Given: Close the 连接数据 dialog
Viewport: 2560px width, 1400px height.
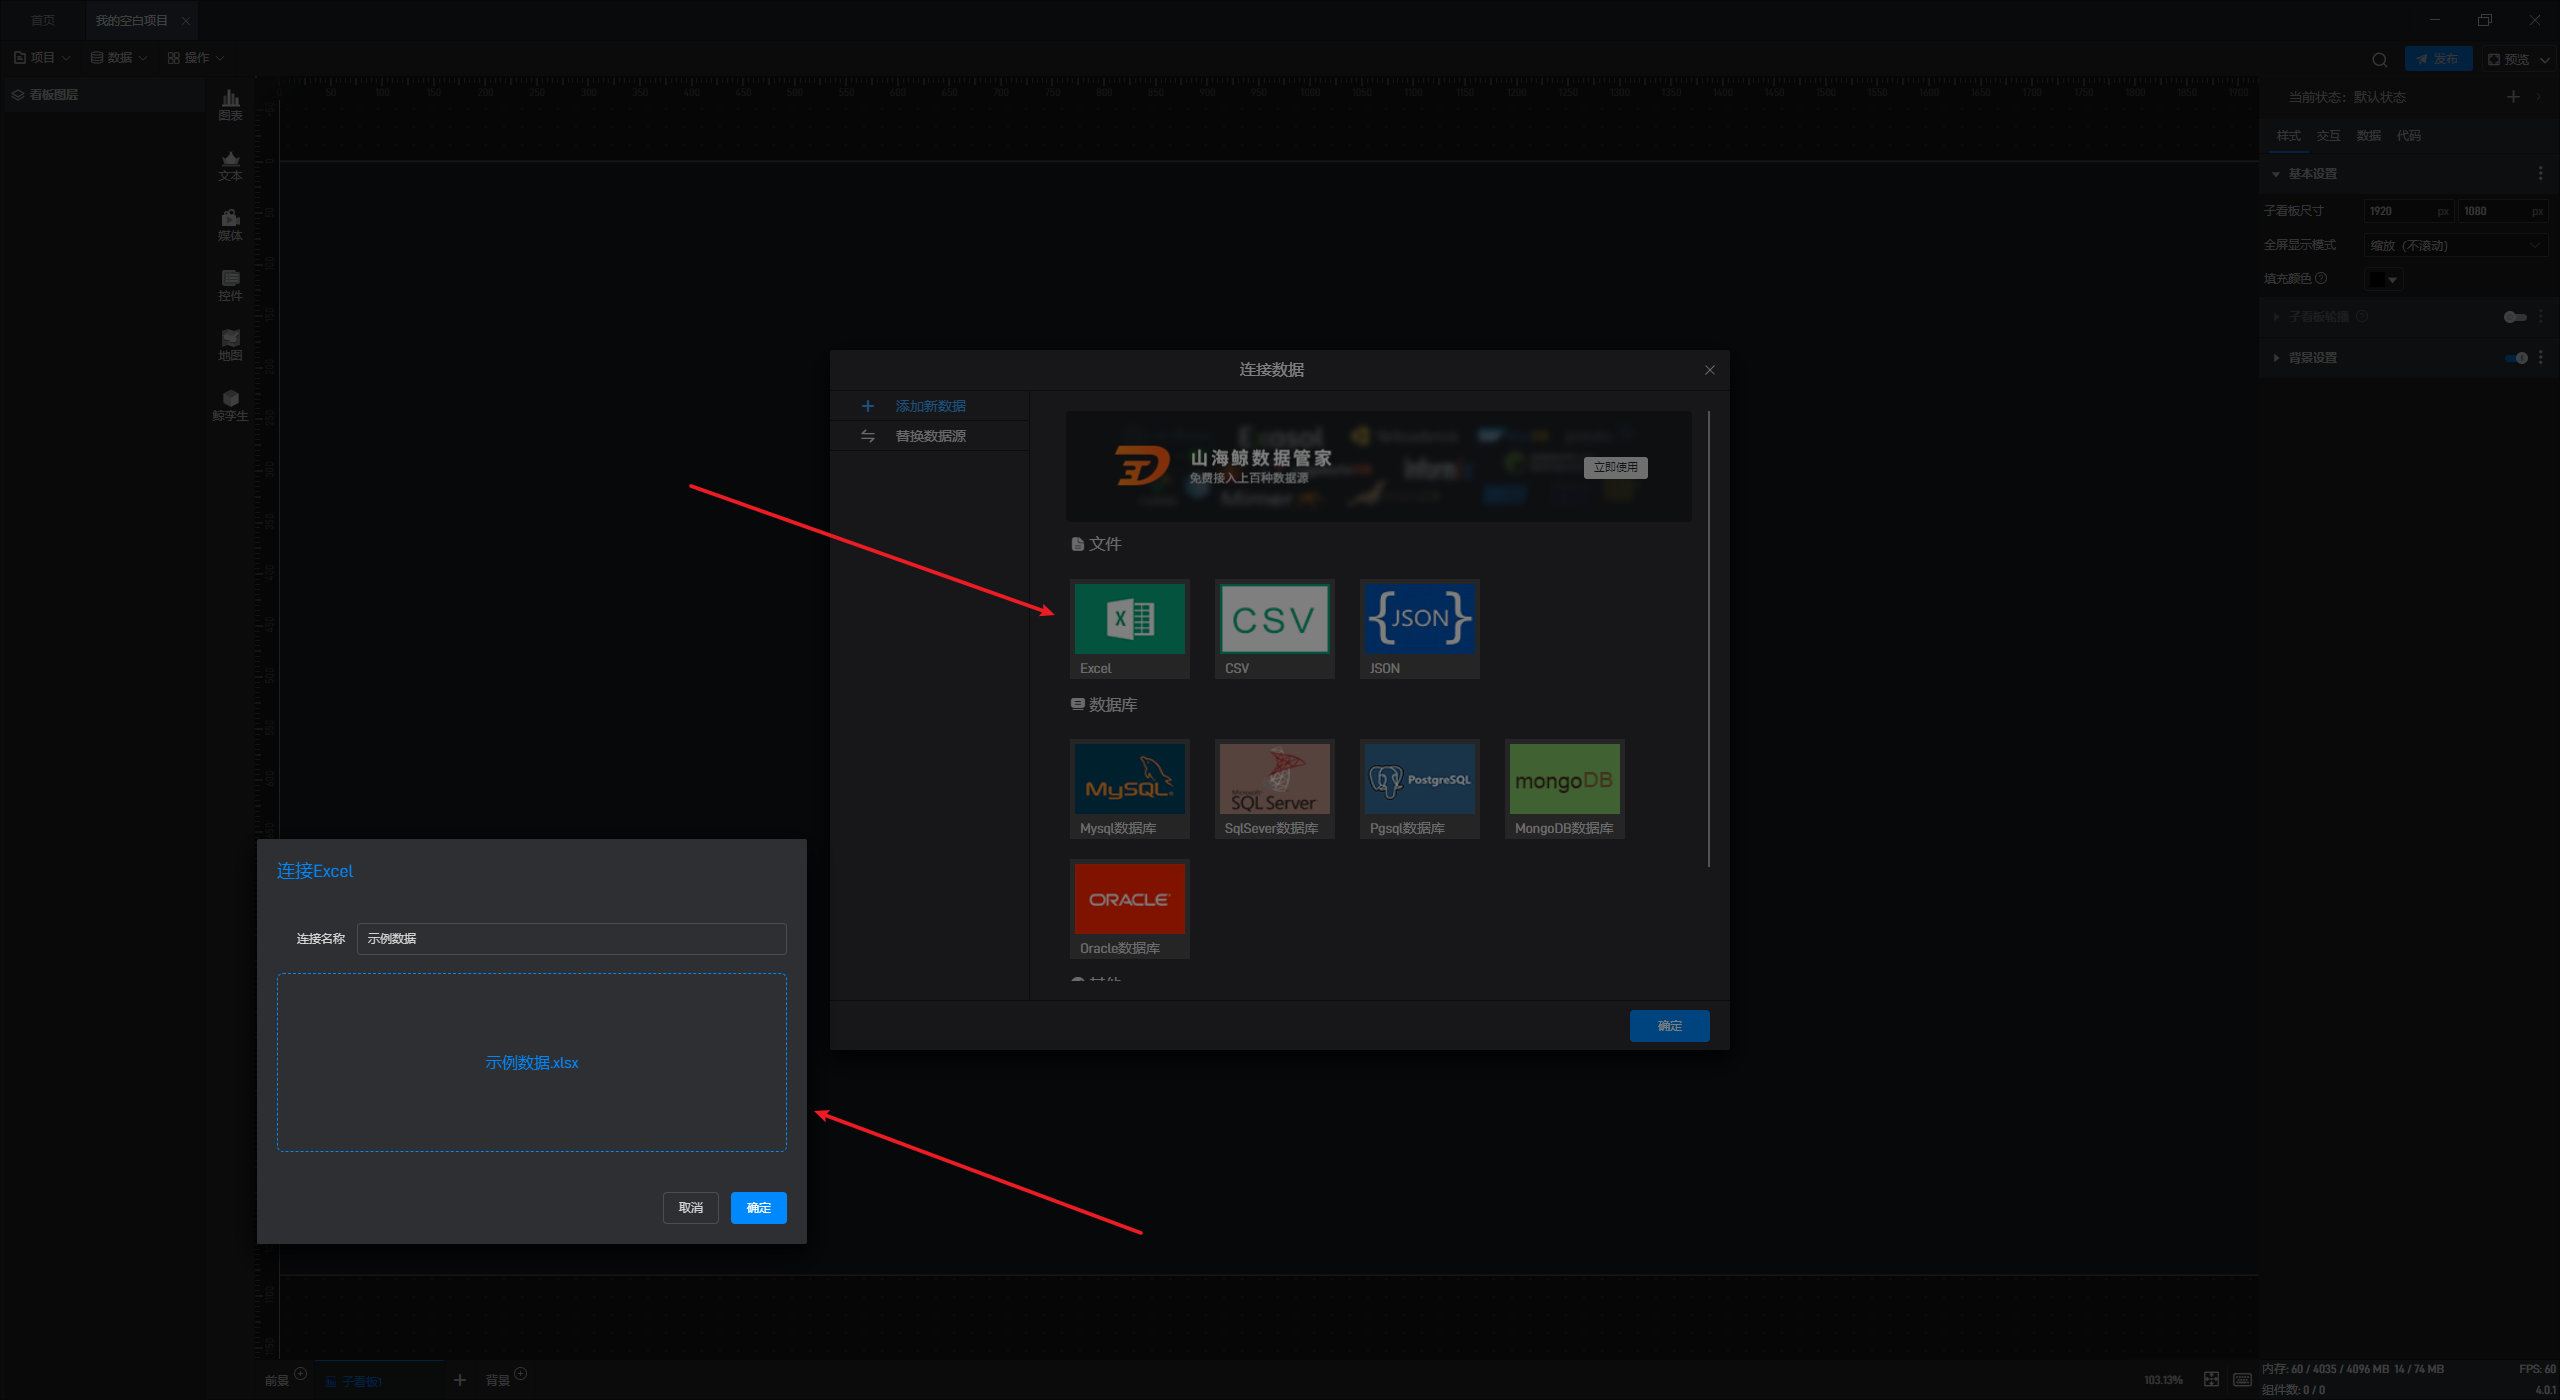Looking at the screenshot, I should [x=1710, y=370].
